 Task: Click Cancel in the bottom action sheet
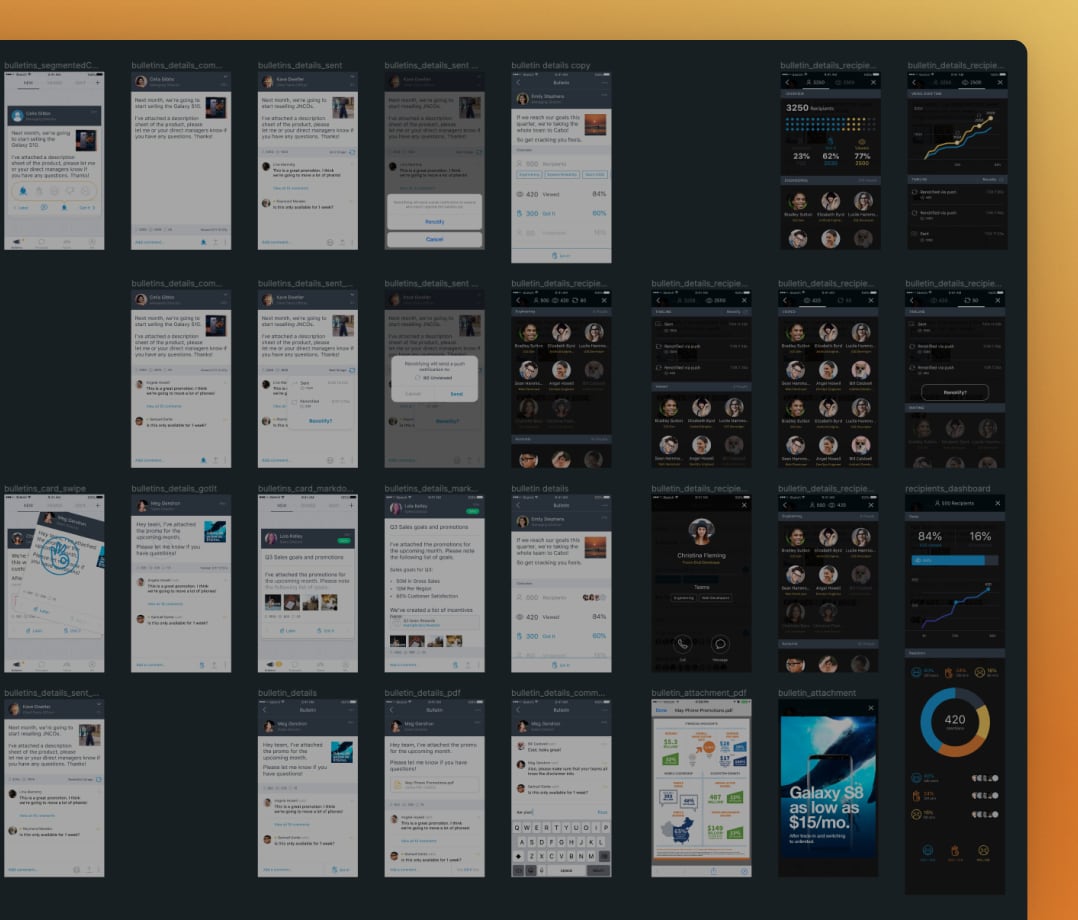(434, 240)
